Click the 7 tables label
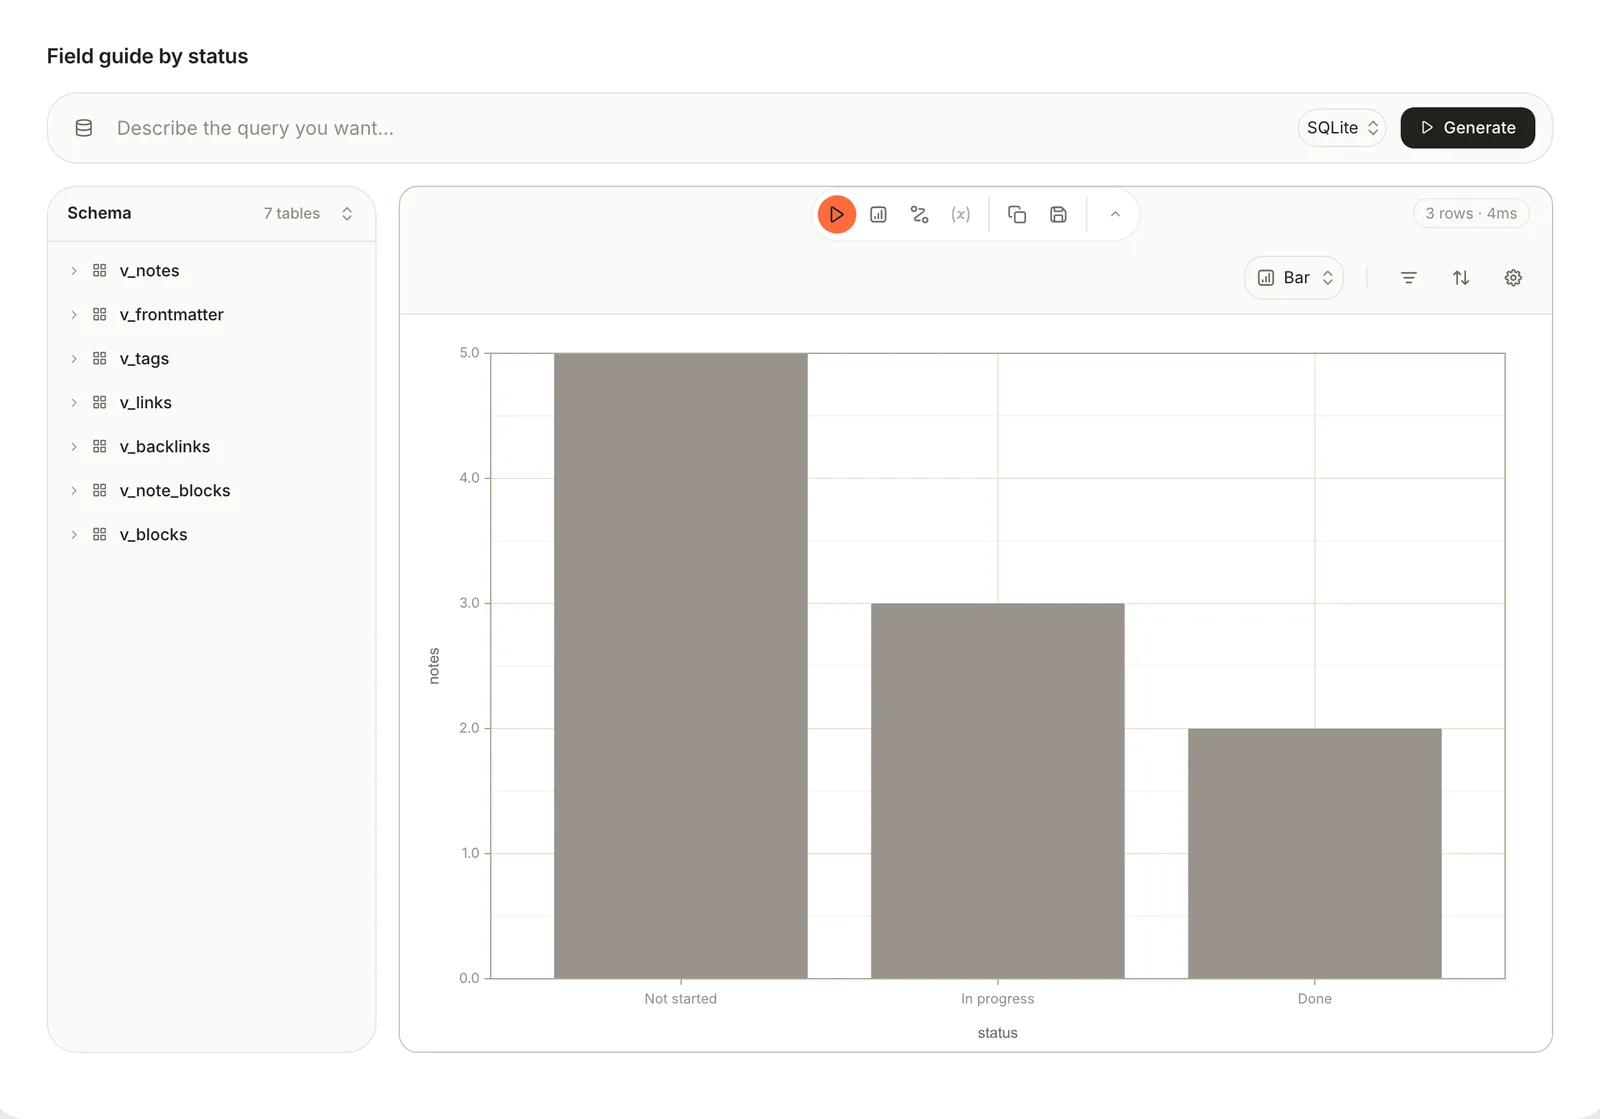Image resolution: width=1600 pixels, height=1119 pixels. 292,214
